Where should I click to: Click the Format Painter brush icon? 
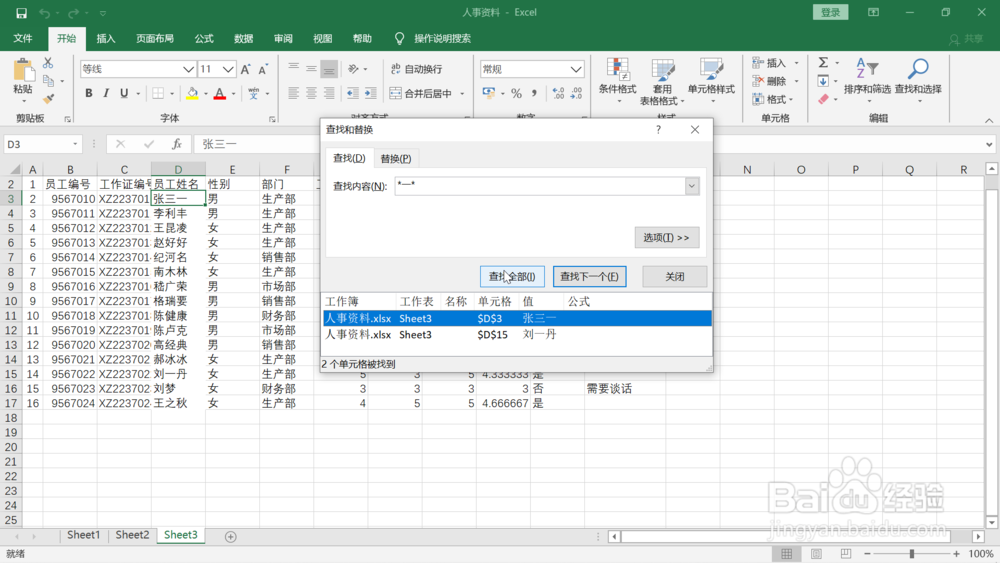click(48, 98)
